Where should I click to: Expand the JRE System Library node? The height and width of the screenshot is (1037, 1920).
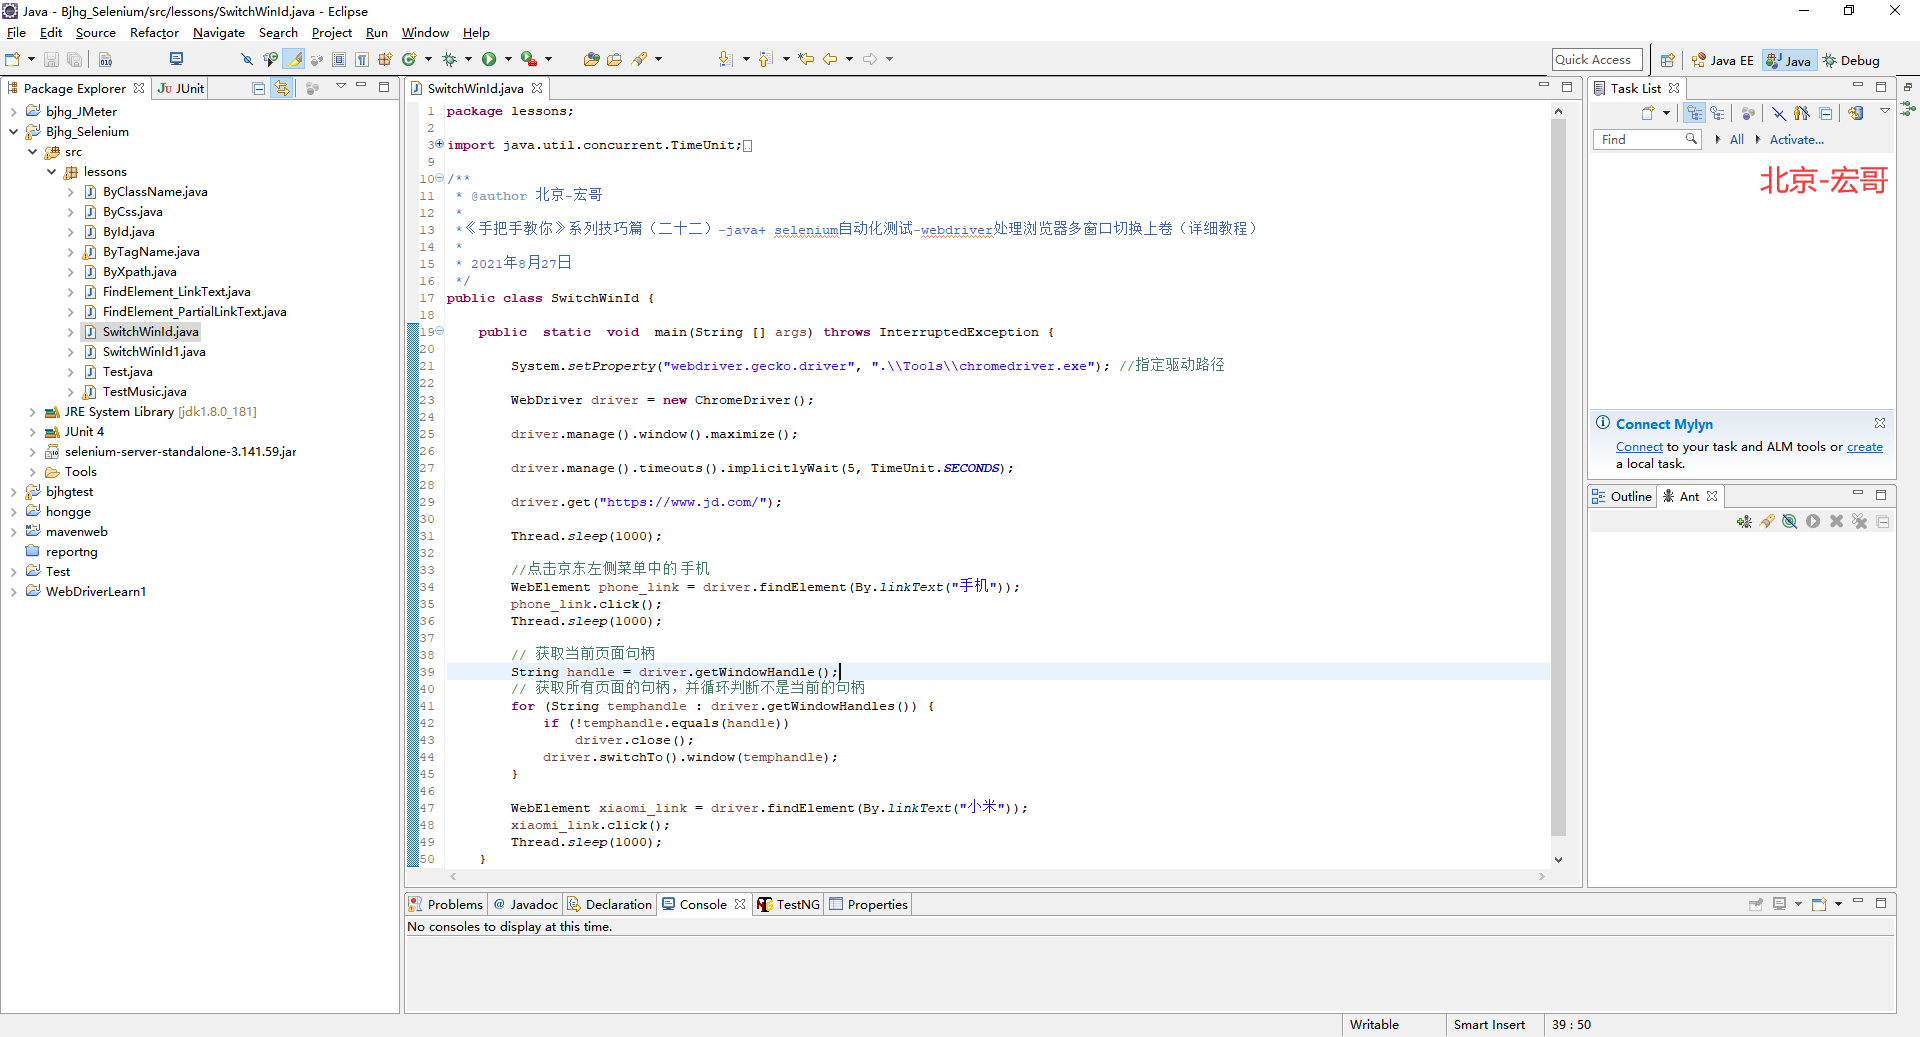(x=32, y=412)
